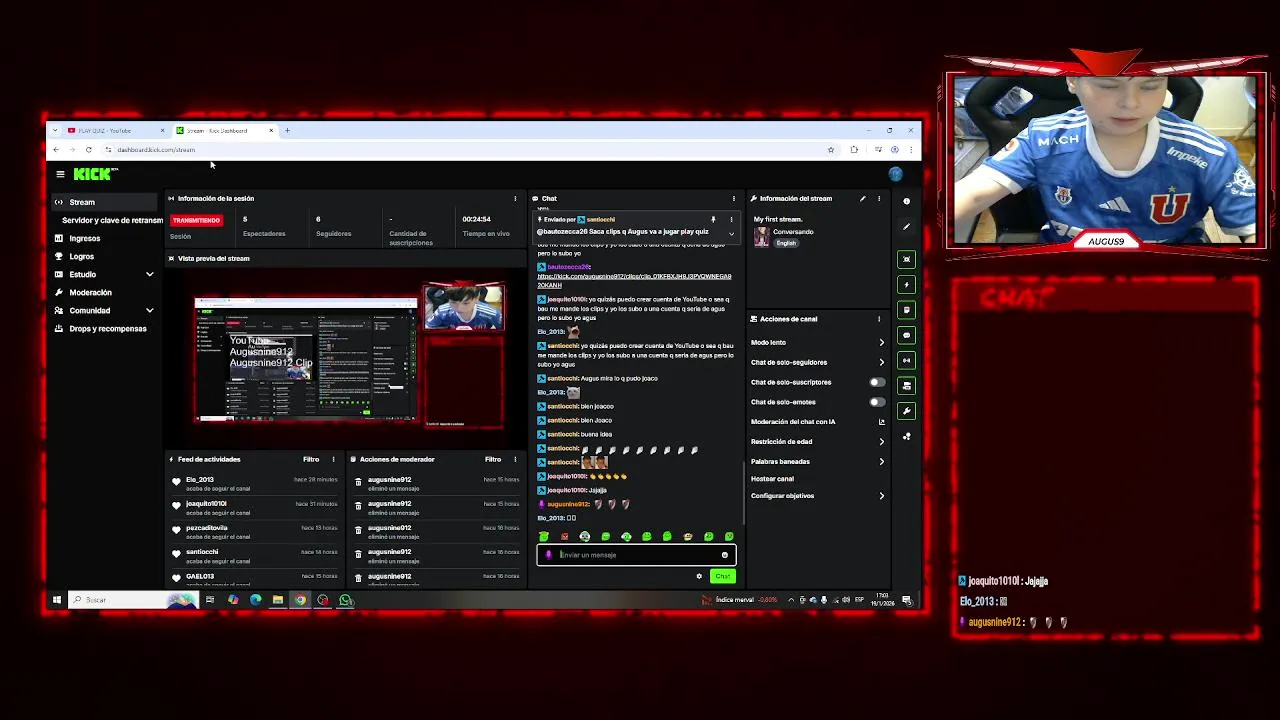Open the hamburger menu beside Kick logo
1280x720 pixels.
tap(60, 174)
